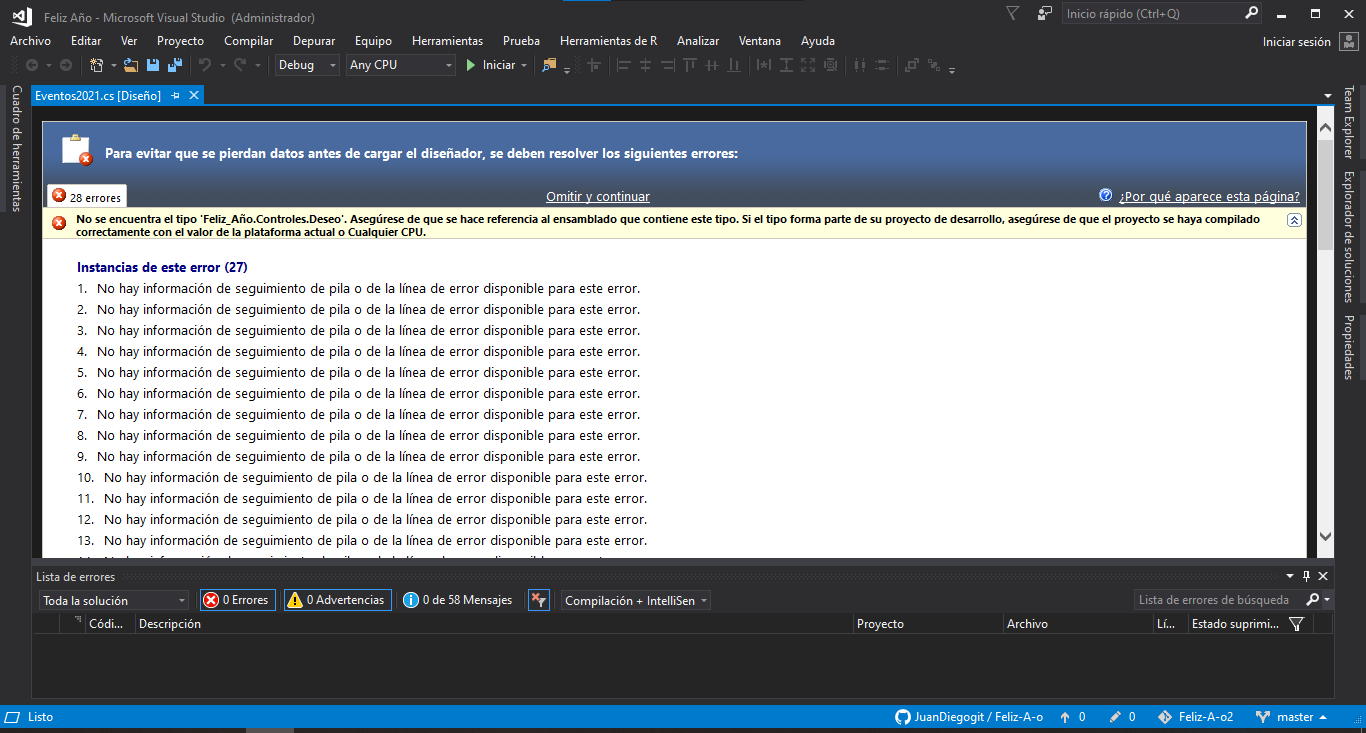The image size is (1366, 733).
Task: Click the Omitir y continuar link
Action: click(597, 196)
